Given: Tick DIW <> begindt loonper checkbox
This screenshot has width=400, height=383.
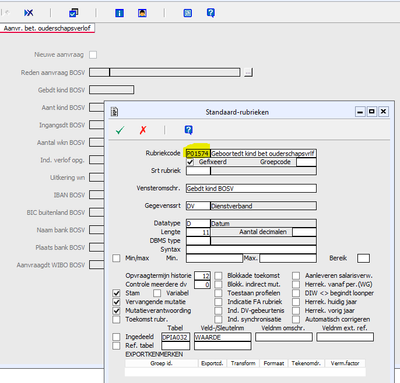Looking at the screenshot, I should pyautogui.click(x=296, y=293).
